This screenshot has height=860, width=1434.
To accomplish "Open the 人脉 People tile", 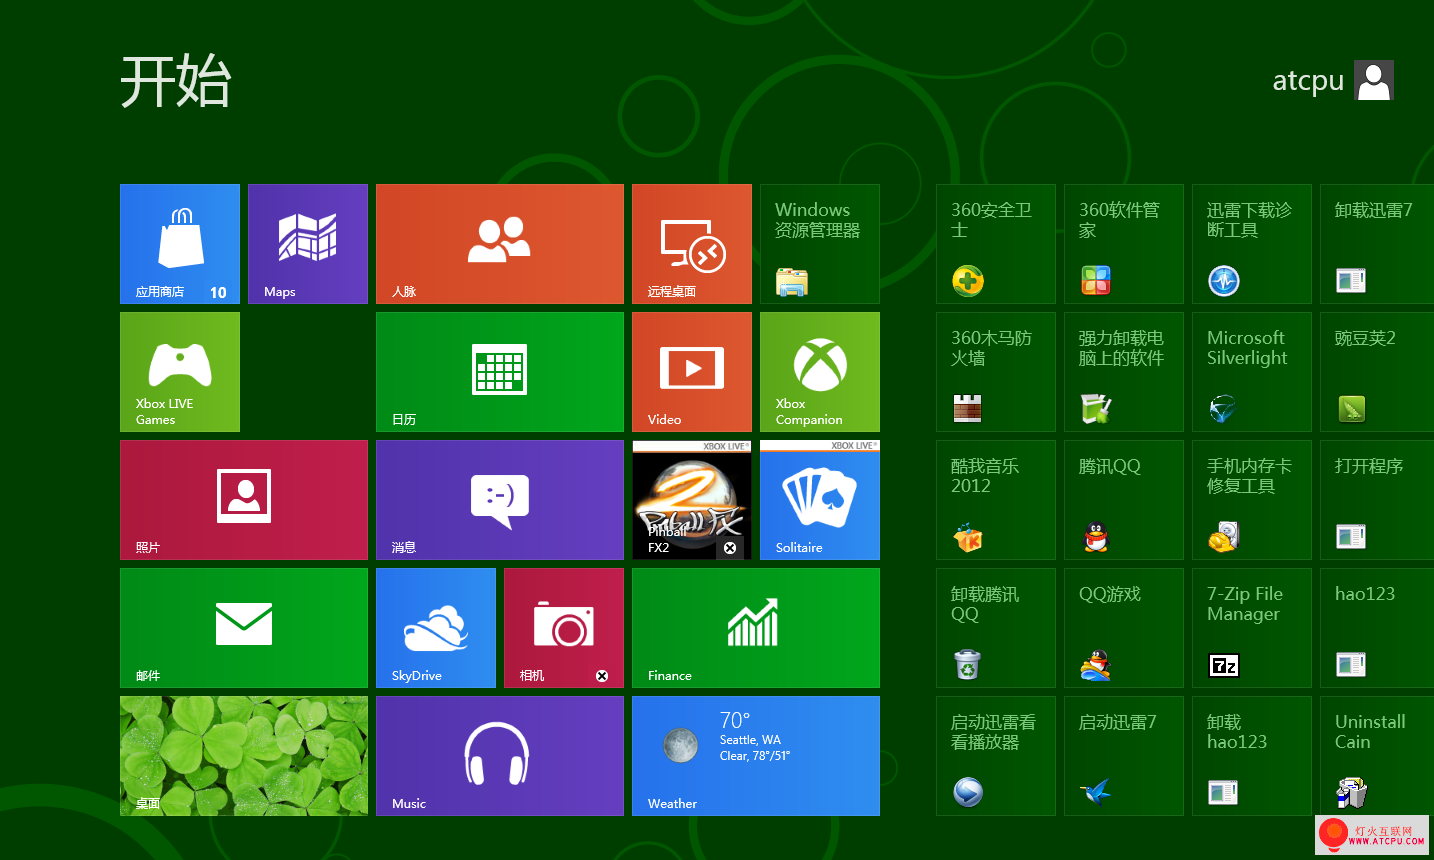I will pos(499,243).
